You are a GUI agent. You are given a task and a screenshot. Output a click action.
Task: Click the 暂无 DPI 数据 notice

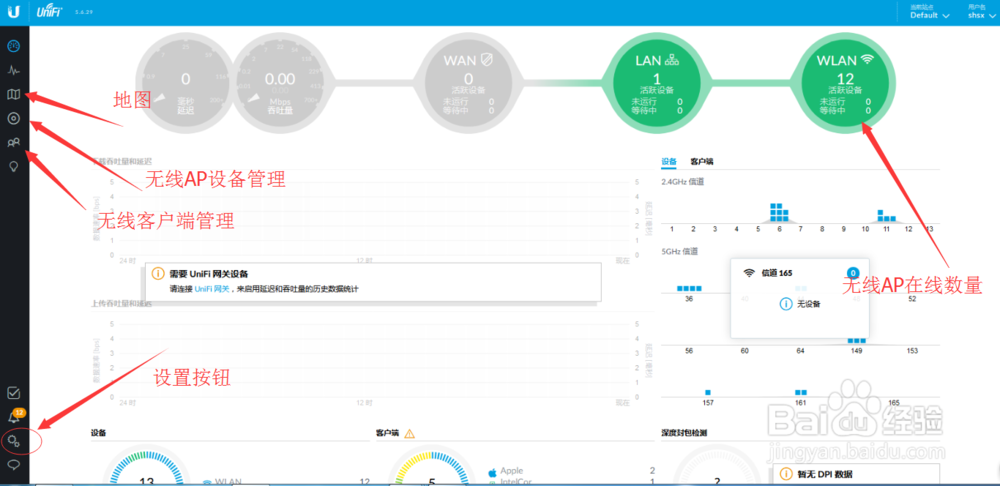coord(856,475)
